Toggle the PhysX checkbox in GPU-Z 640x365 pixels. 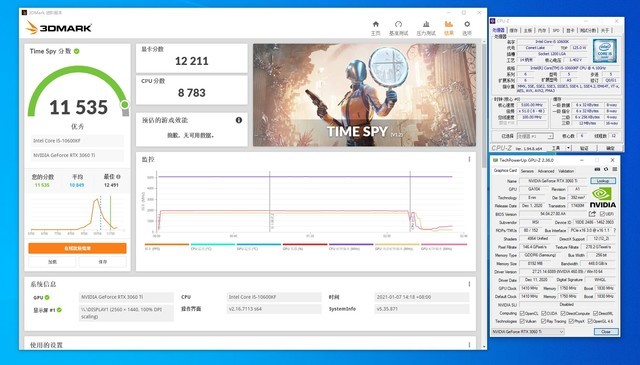pos(572,322)
